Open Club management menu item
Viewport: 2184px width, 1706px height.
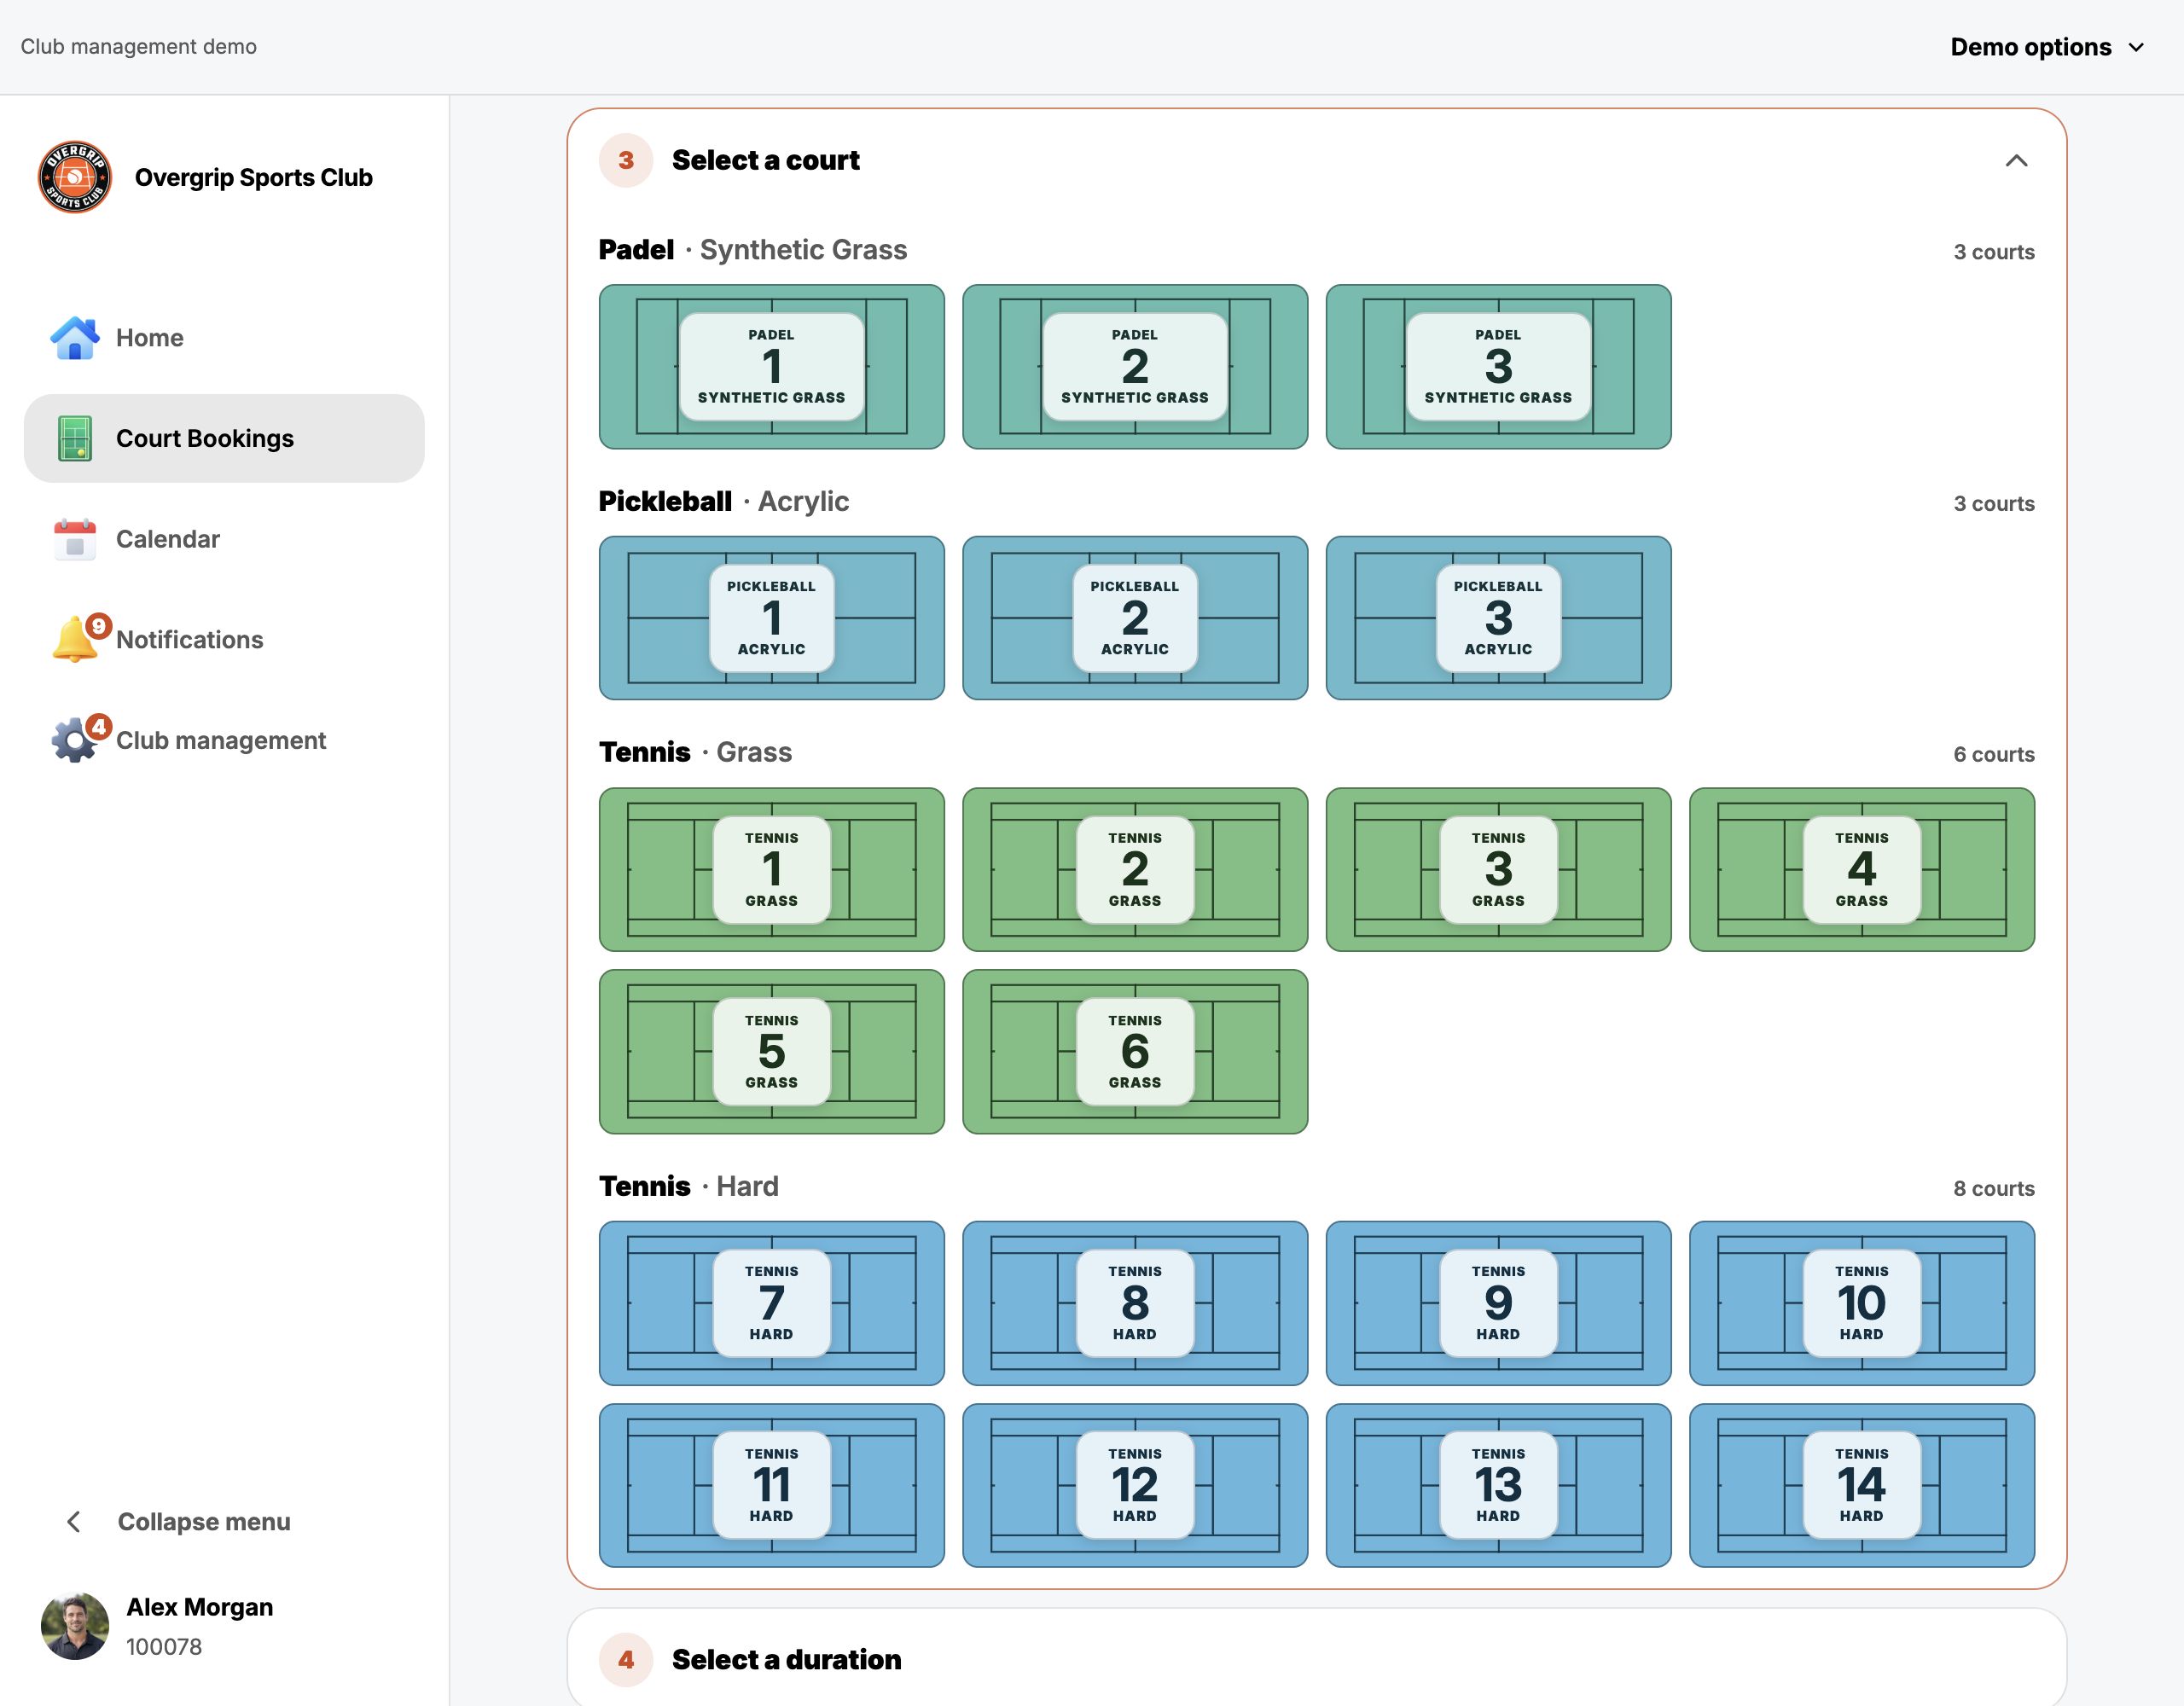click(224, 740)
